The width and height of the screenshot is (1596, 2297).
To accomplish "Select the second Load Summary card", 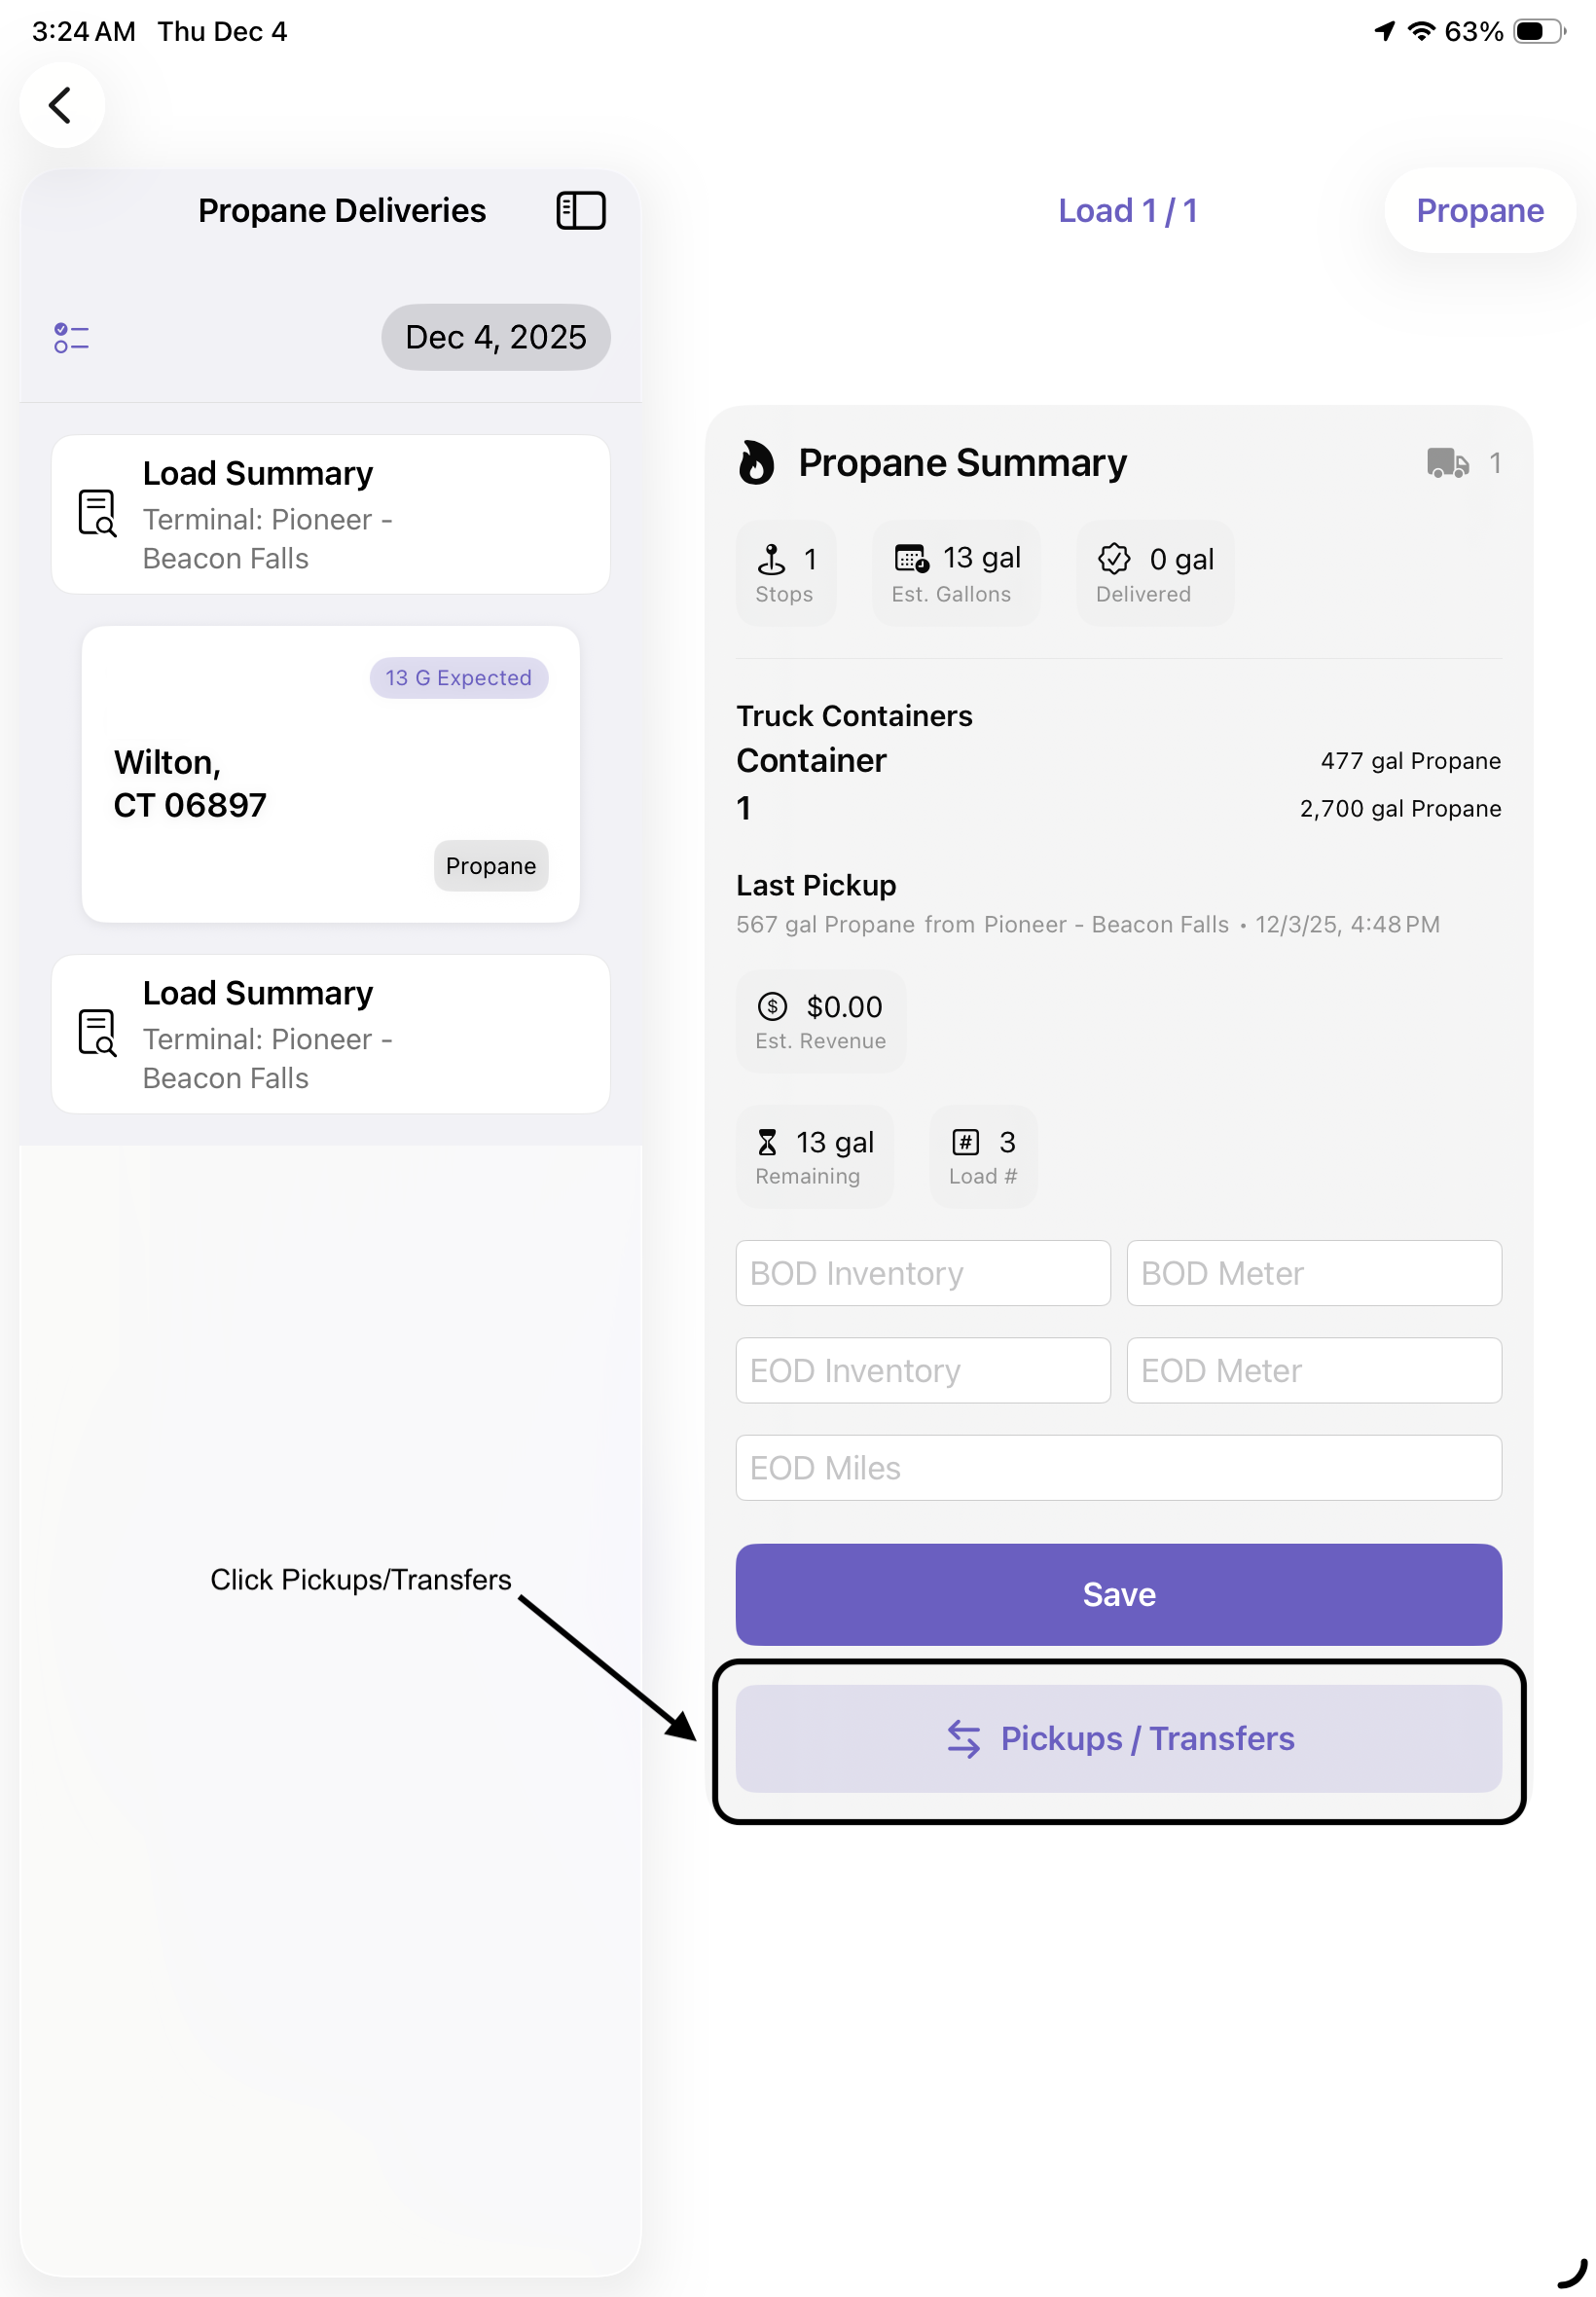I will [x=330, y=1034].
